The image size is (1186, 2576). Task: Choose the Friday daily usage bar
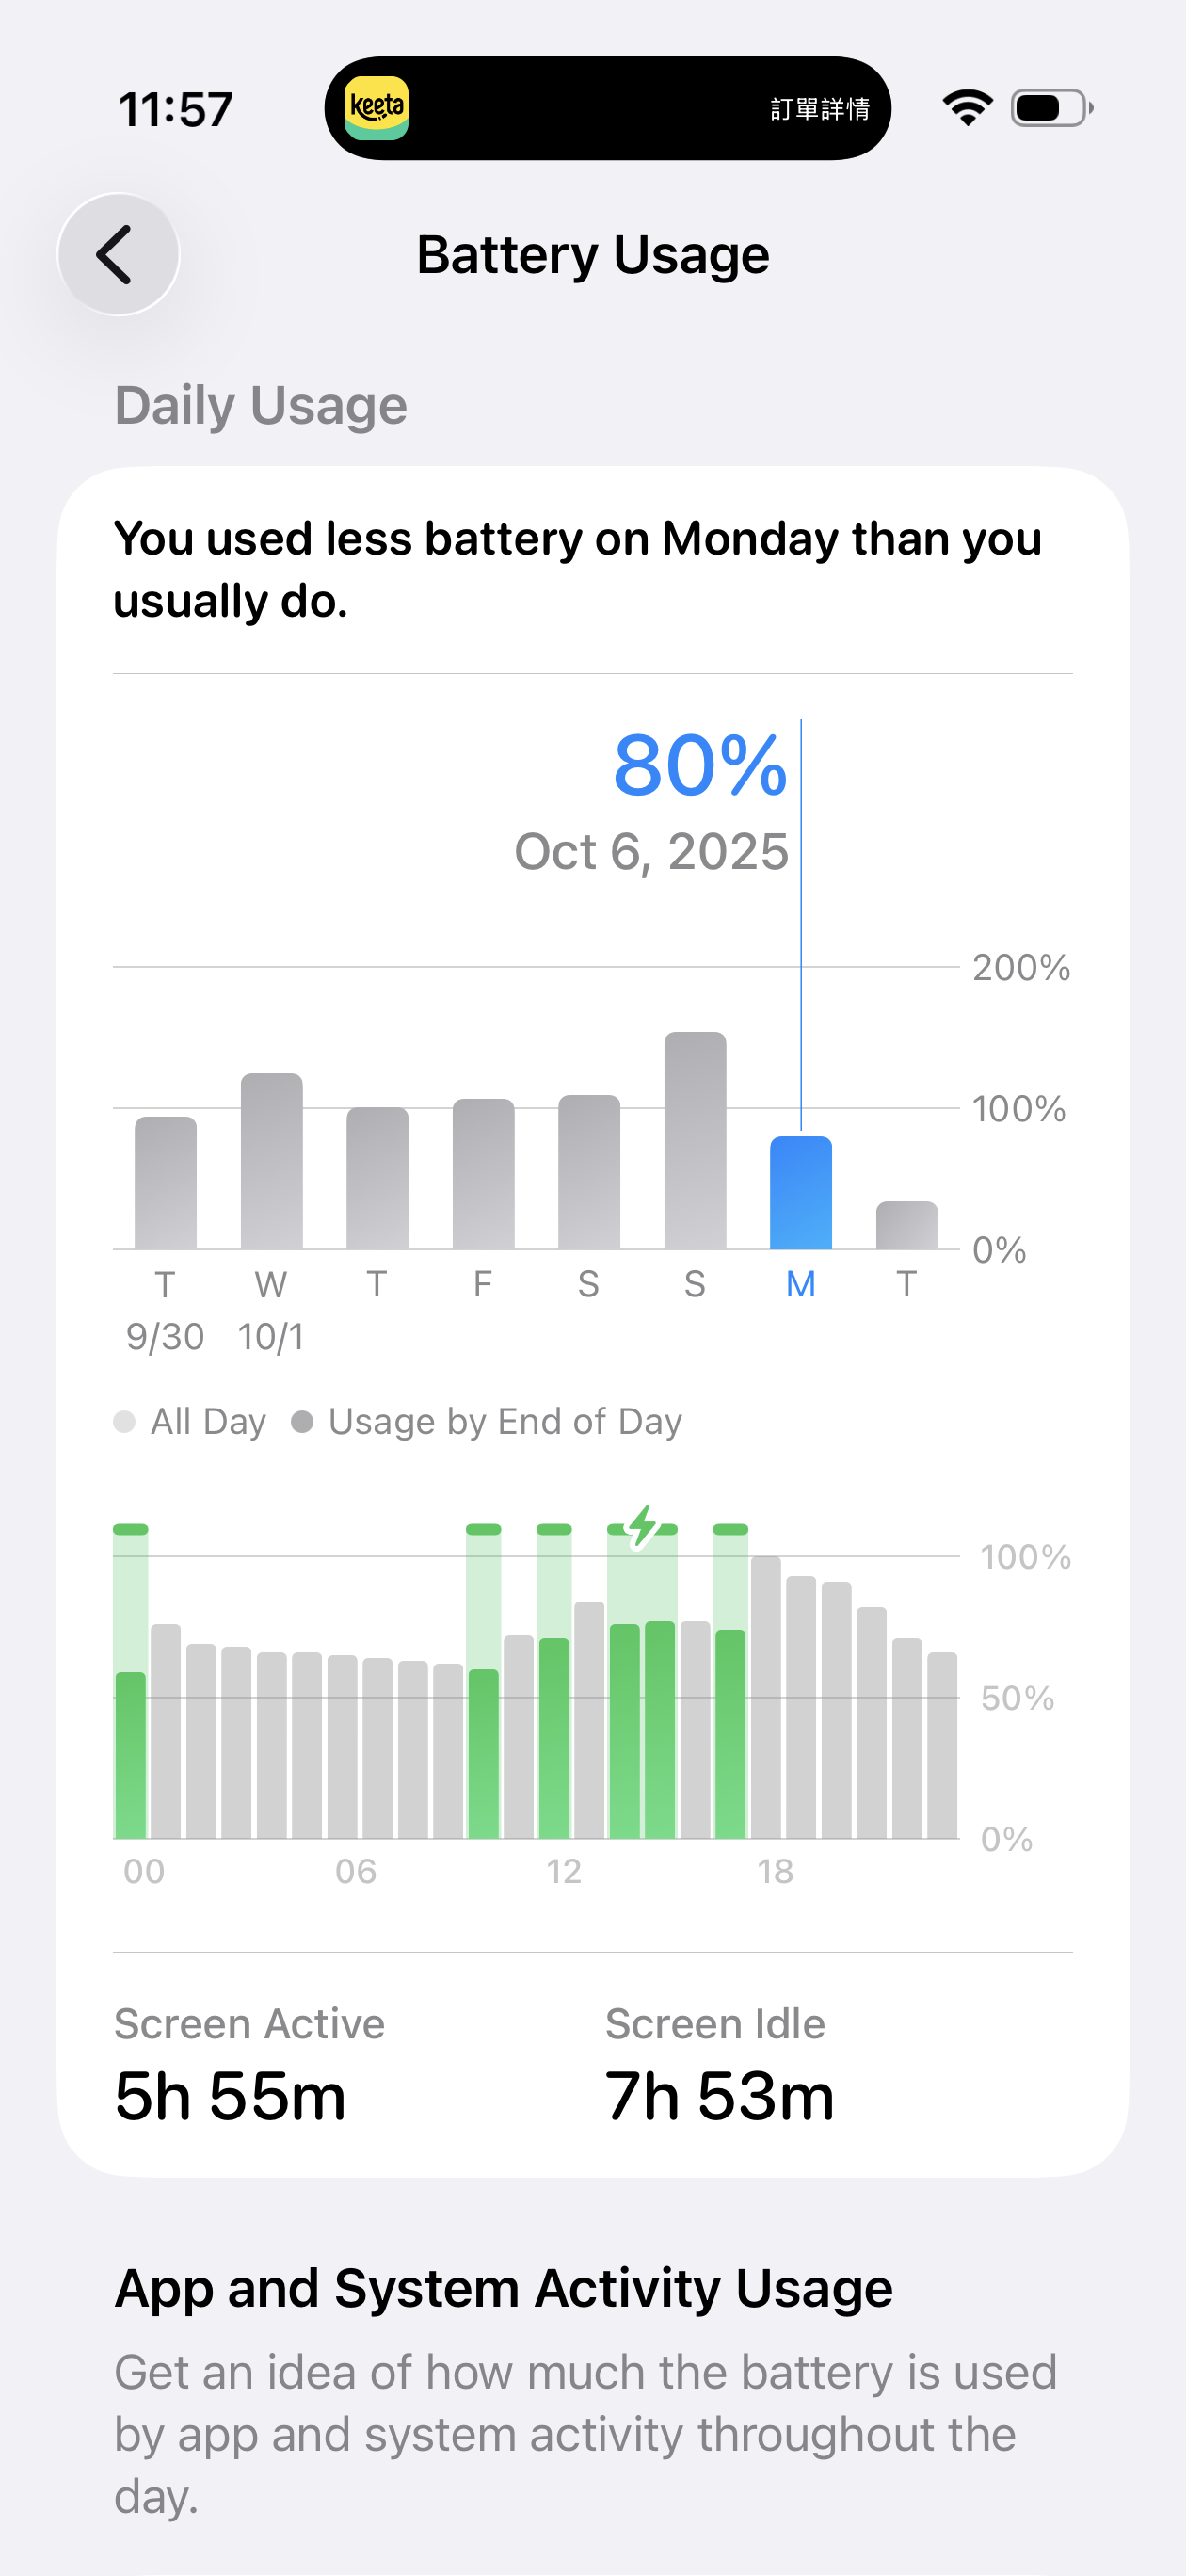pyautogui.click(x=483, y=1174)
